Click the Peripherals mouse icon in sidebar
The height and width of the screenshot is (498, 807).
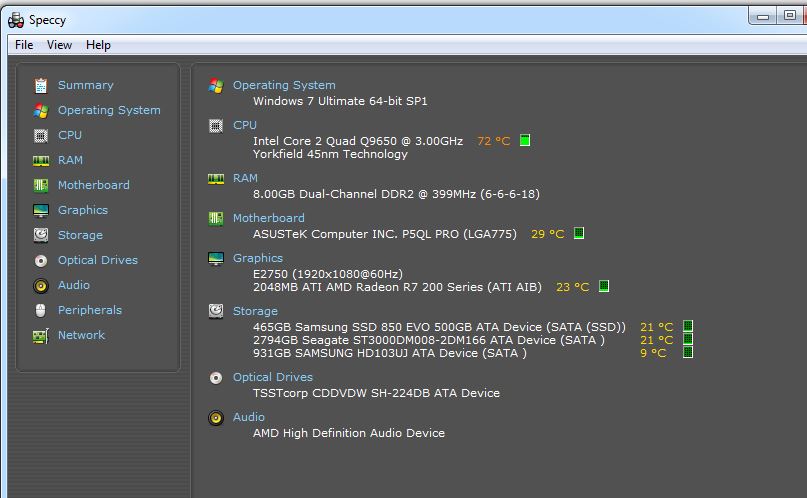point(40,310)
